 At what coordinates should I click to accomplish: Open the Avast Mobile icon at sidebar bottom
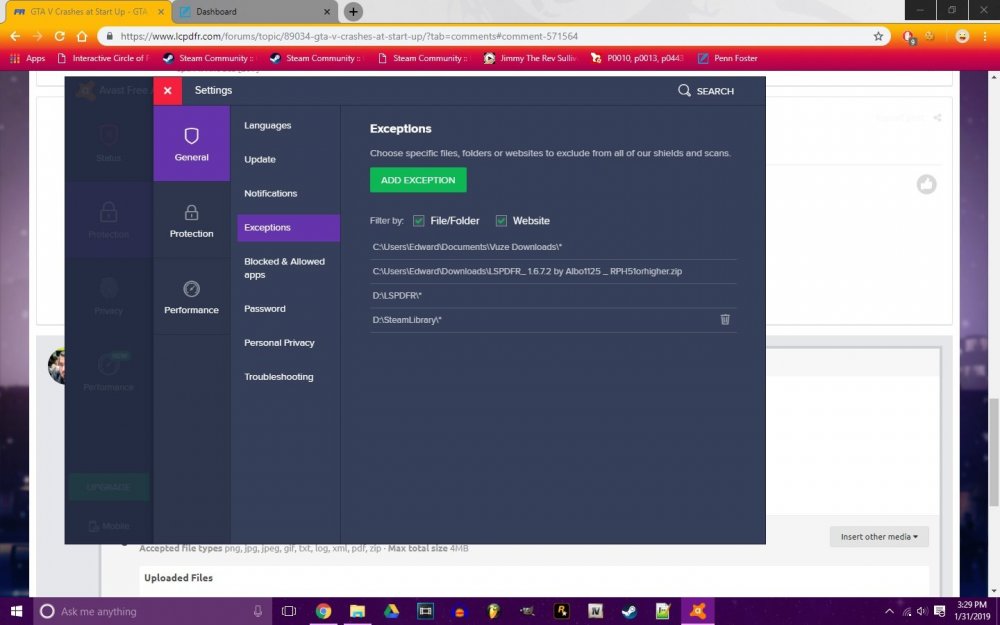tap(108, 525)
